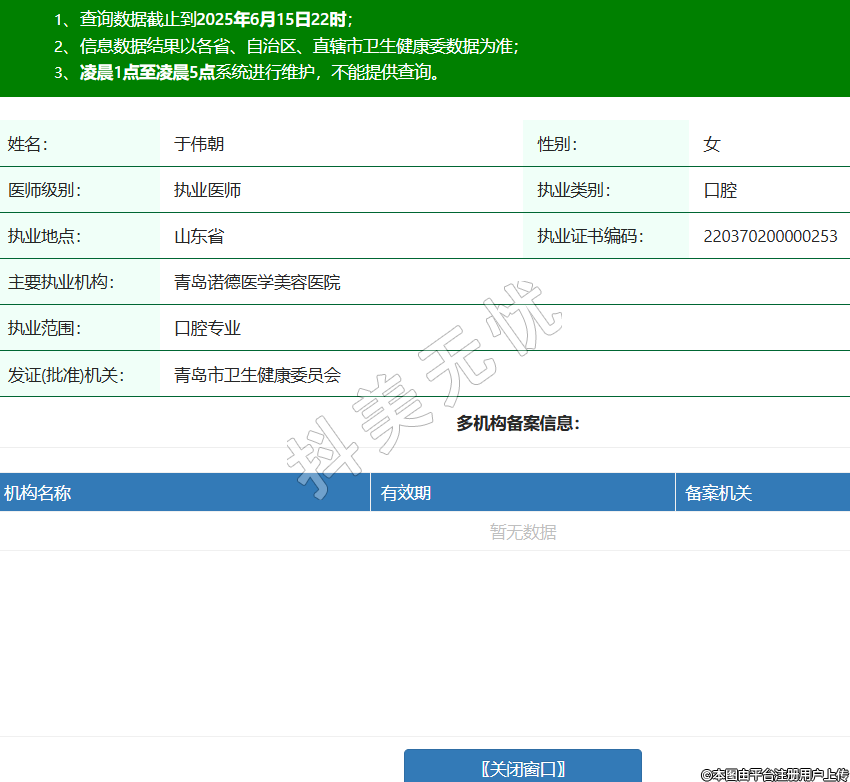Image resolution: width=850 pixels, height=782 pixels.
Task: Click the 执业类别 value 口腔
Action: tap(720, 190)
